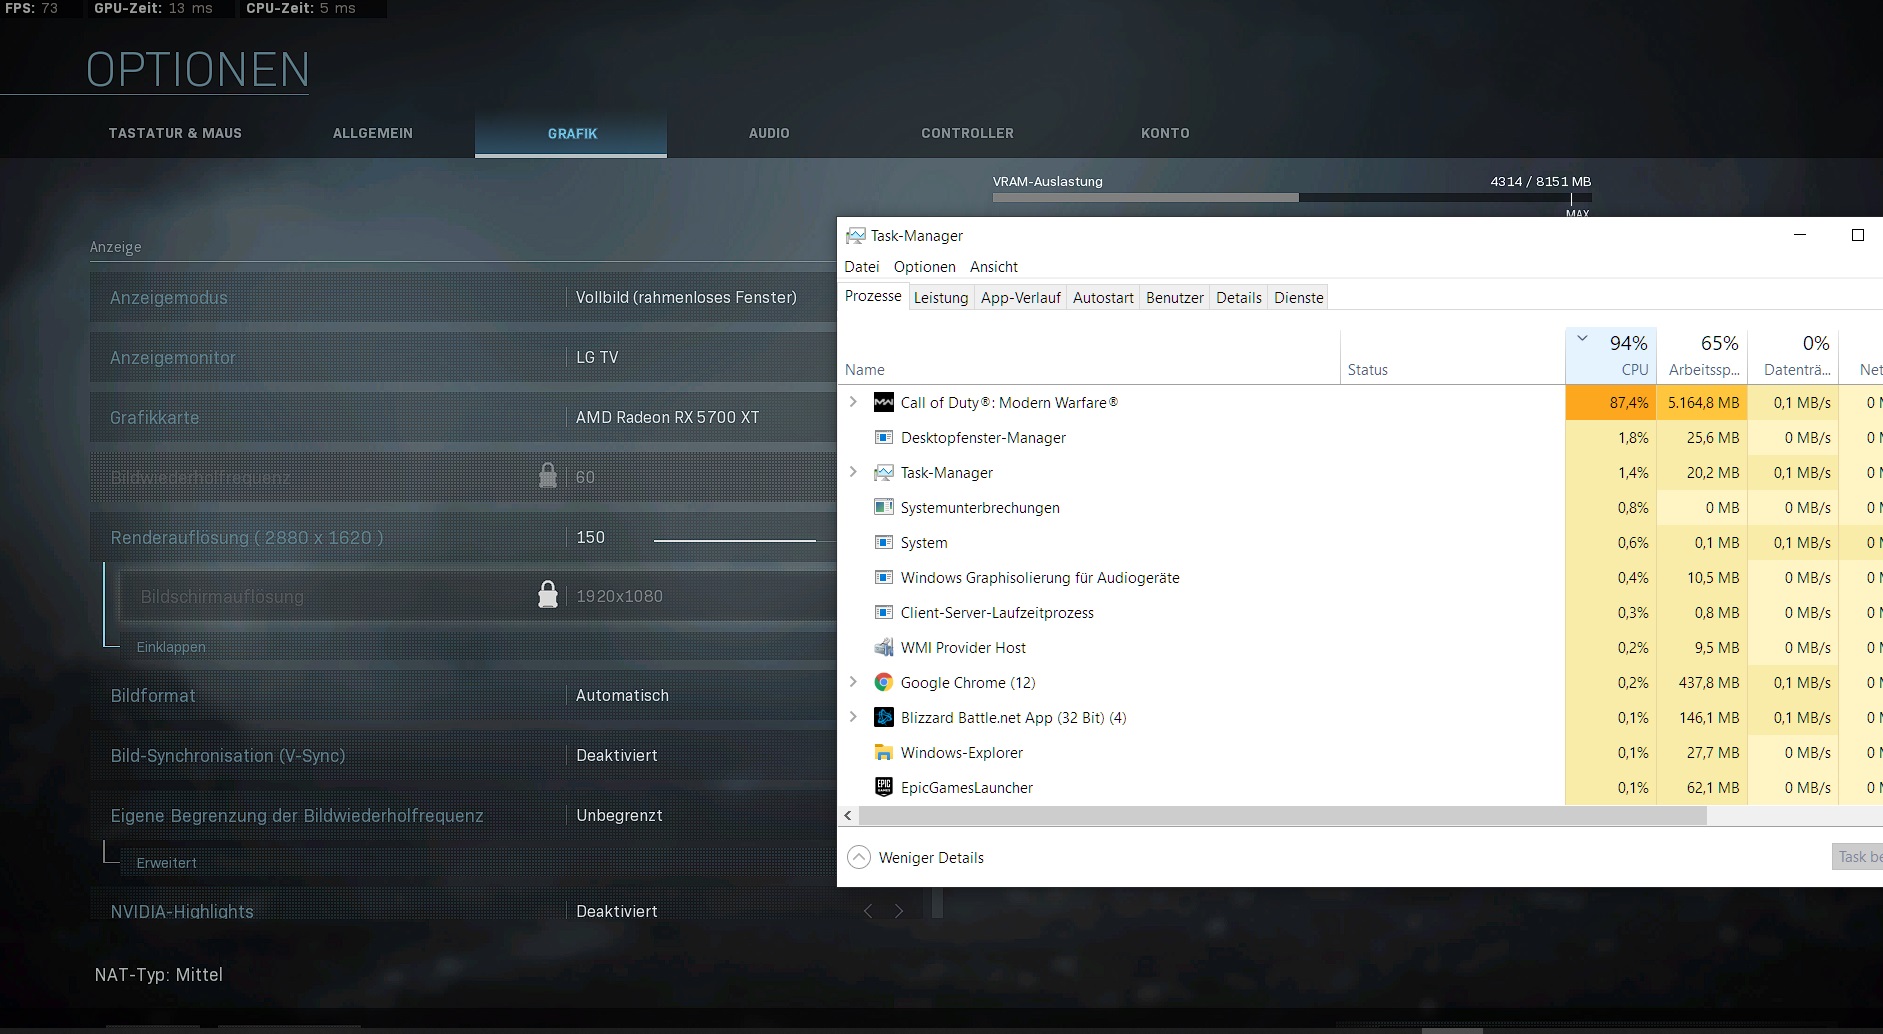
Task: Click the Status column header
Action: pos(1453,356)
